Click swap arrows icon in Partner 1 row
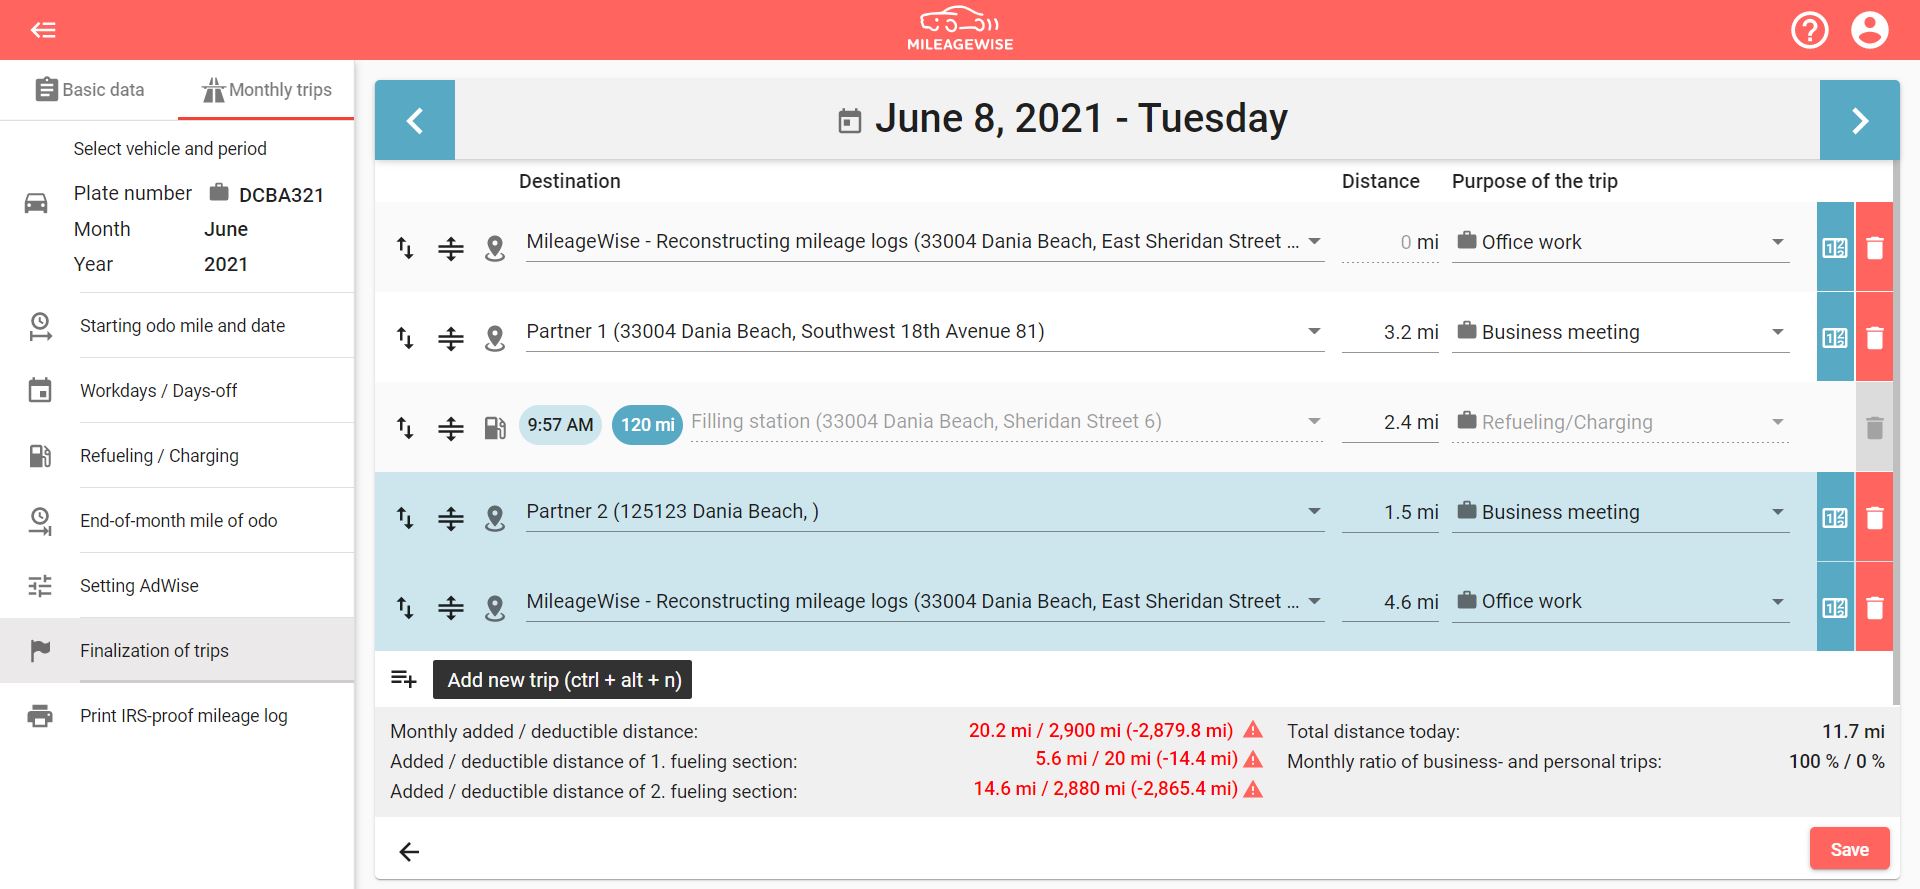Screen dimensions: 1920x889 point(405,338)
